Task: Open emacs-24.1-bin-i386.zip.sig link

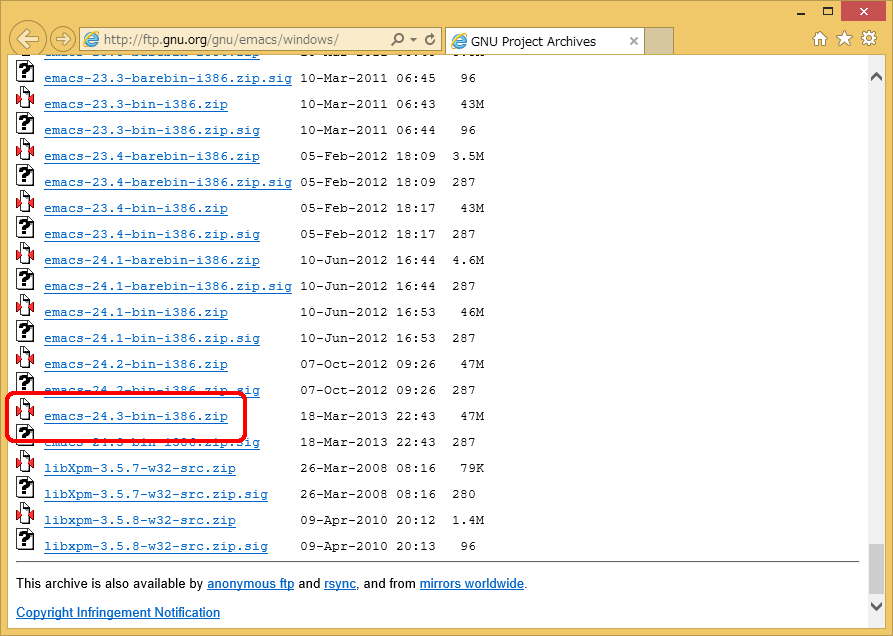Action: click(x=152, y=338)
